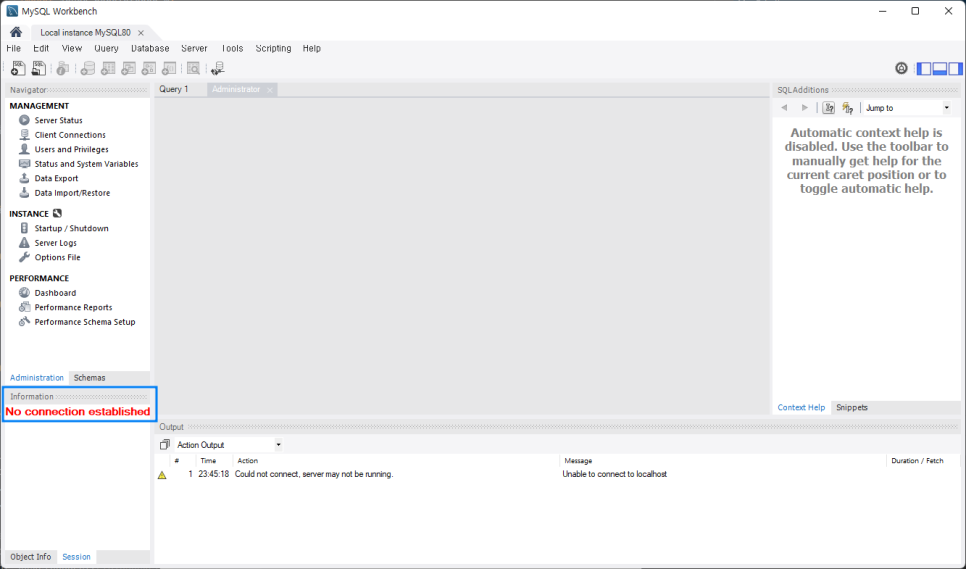966x569 pixels.
Task: Switch to the Snippets tab
Action: pyautogui.click(x=852, y=407)
